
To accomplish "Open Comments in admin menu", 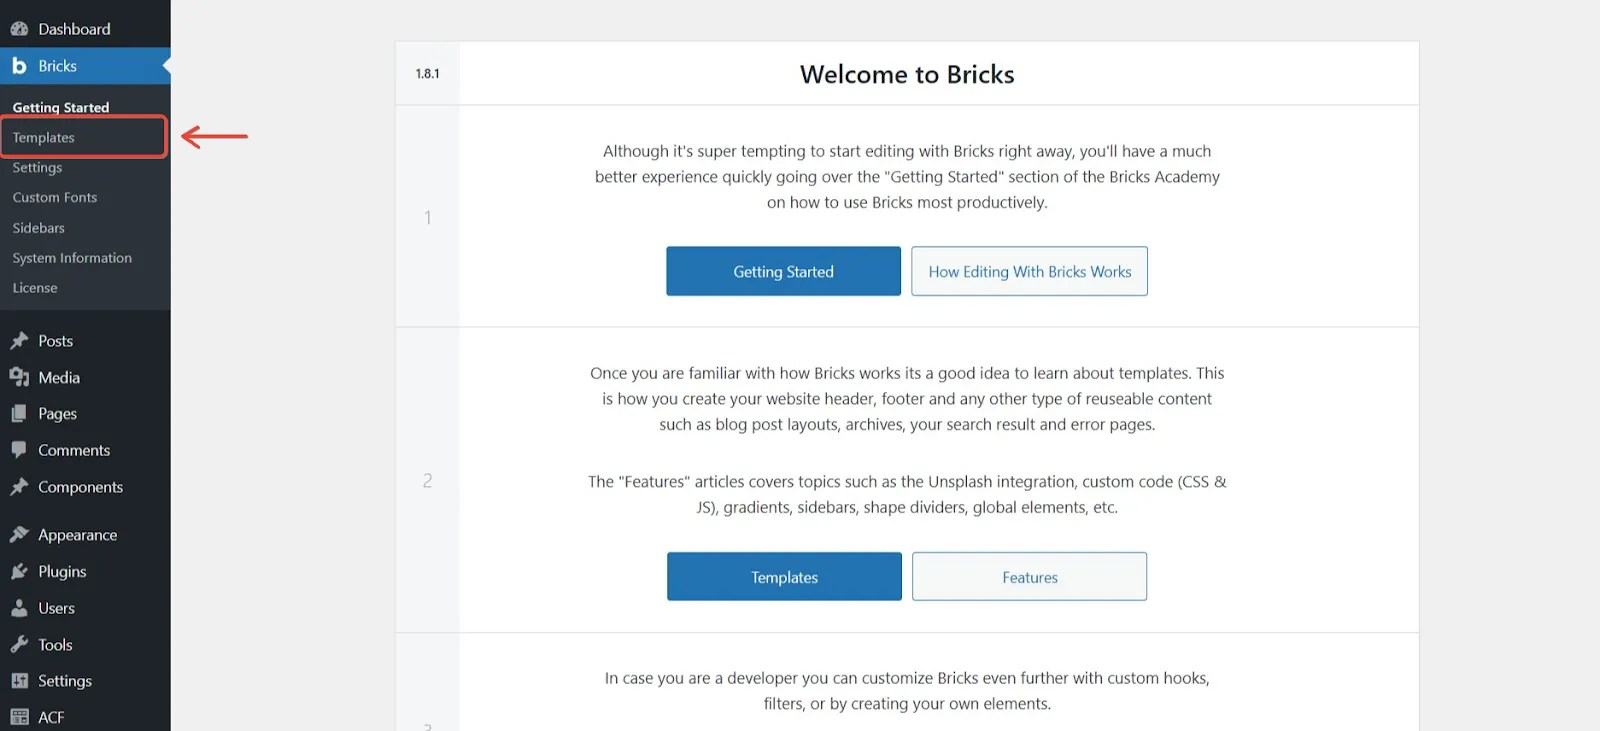I will tap(85, 450).
